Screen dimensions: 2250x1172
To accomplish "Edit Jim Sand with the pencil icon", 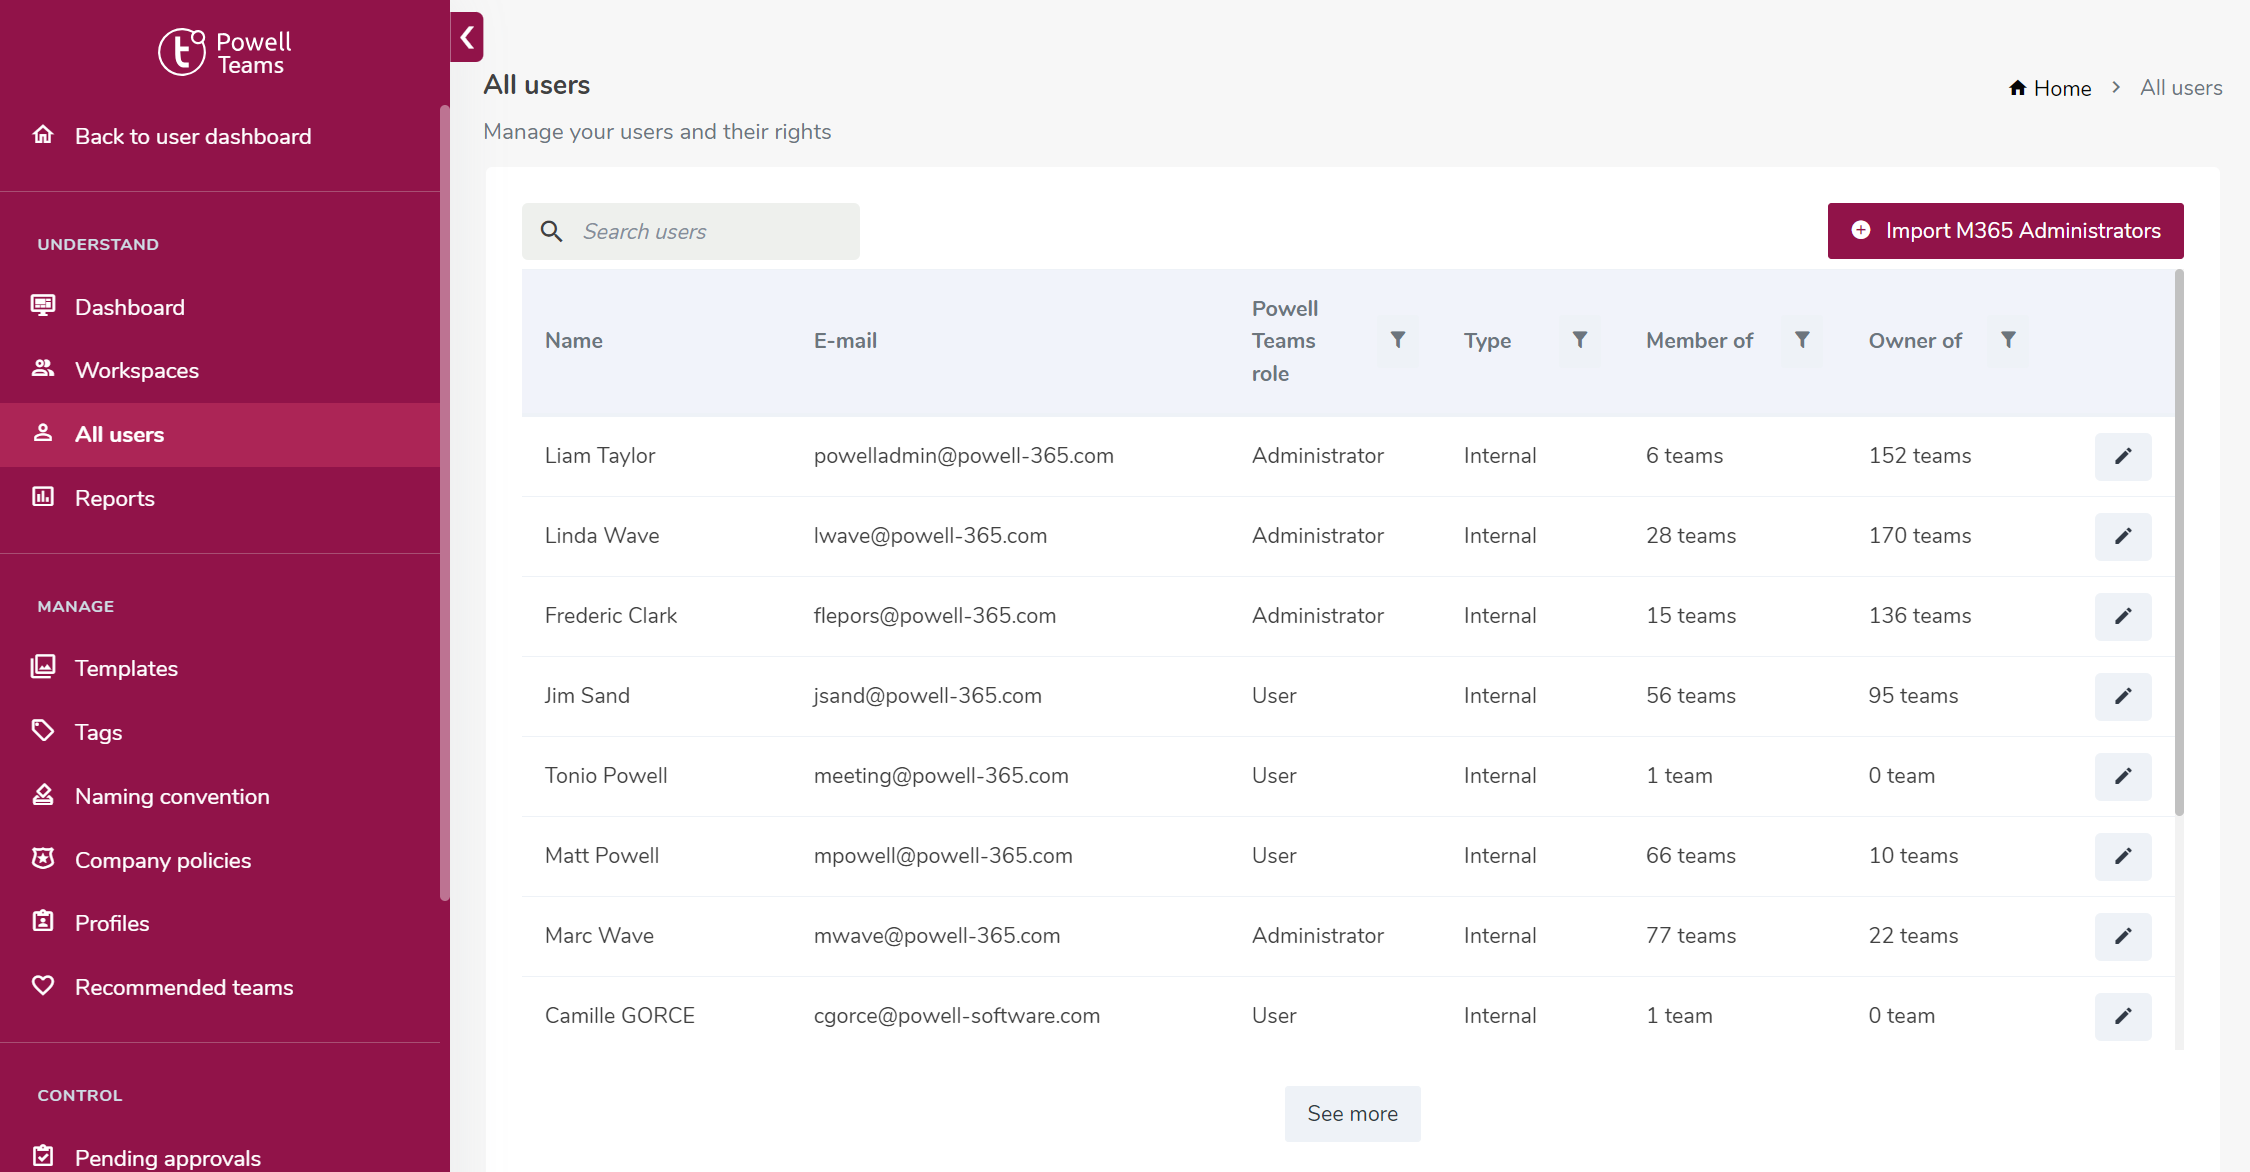I will click(2123, 696).
